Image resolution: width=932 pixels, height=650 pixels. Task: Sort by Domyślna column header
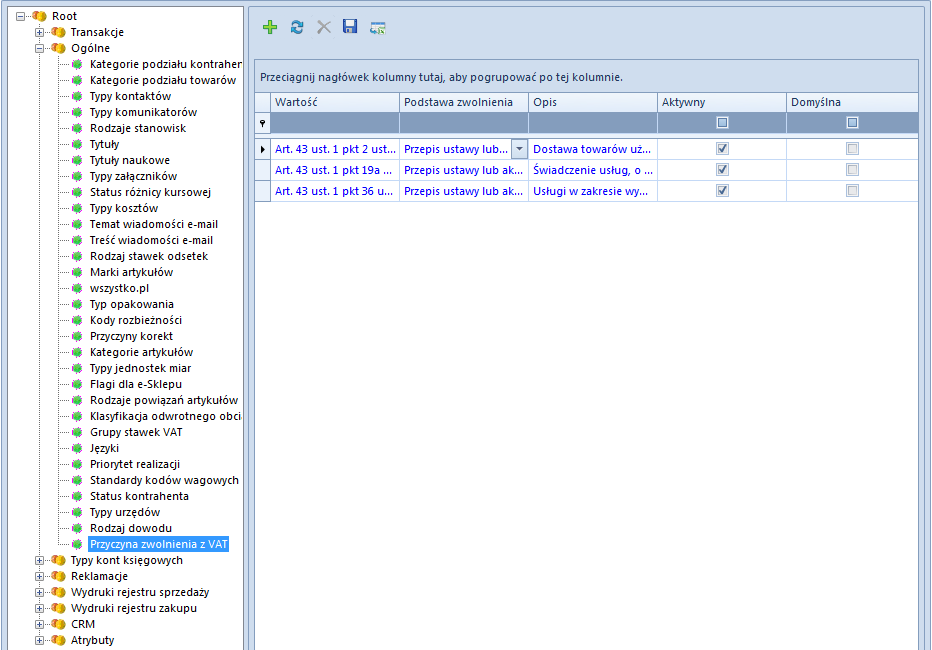point(852,102)
